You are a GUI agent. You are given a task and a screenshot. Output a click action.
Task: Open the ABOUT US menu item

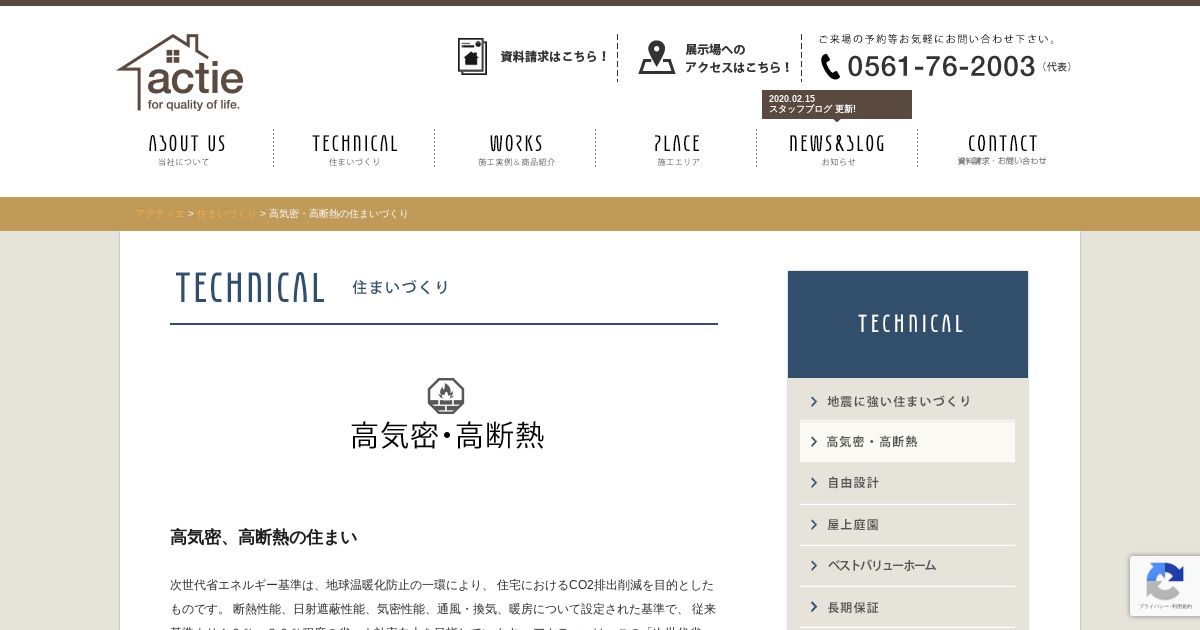(187, 148)
